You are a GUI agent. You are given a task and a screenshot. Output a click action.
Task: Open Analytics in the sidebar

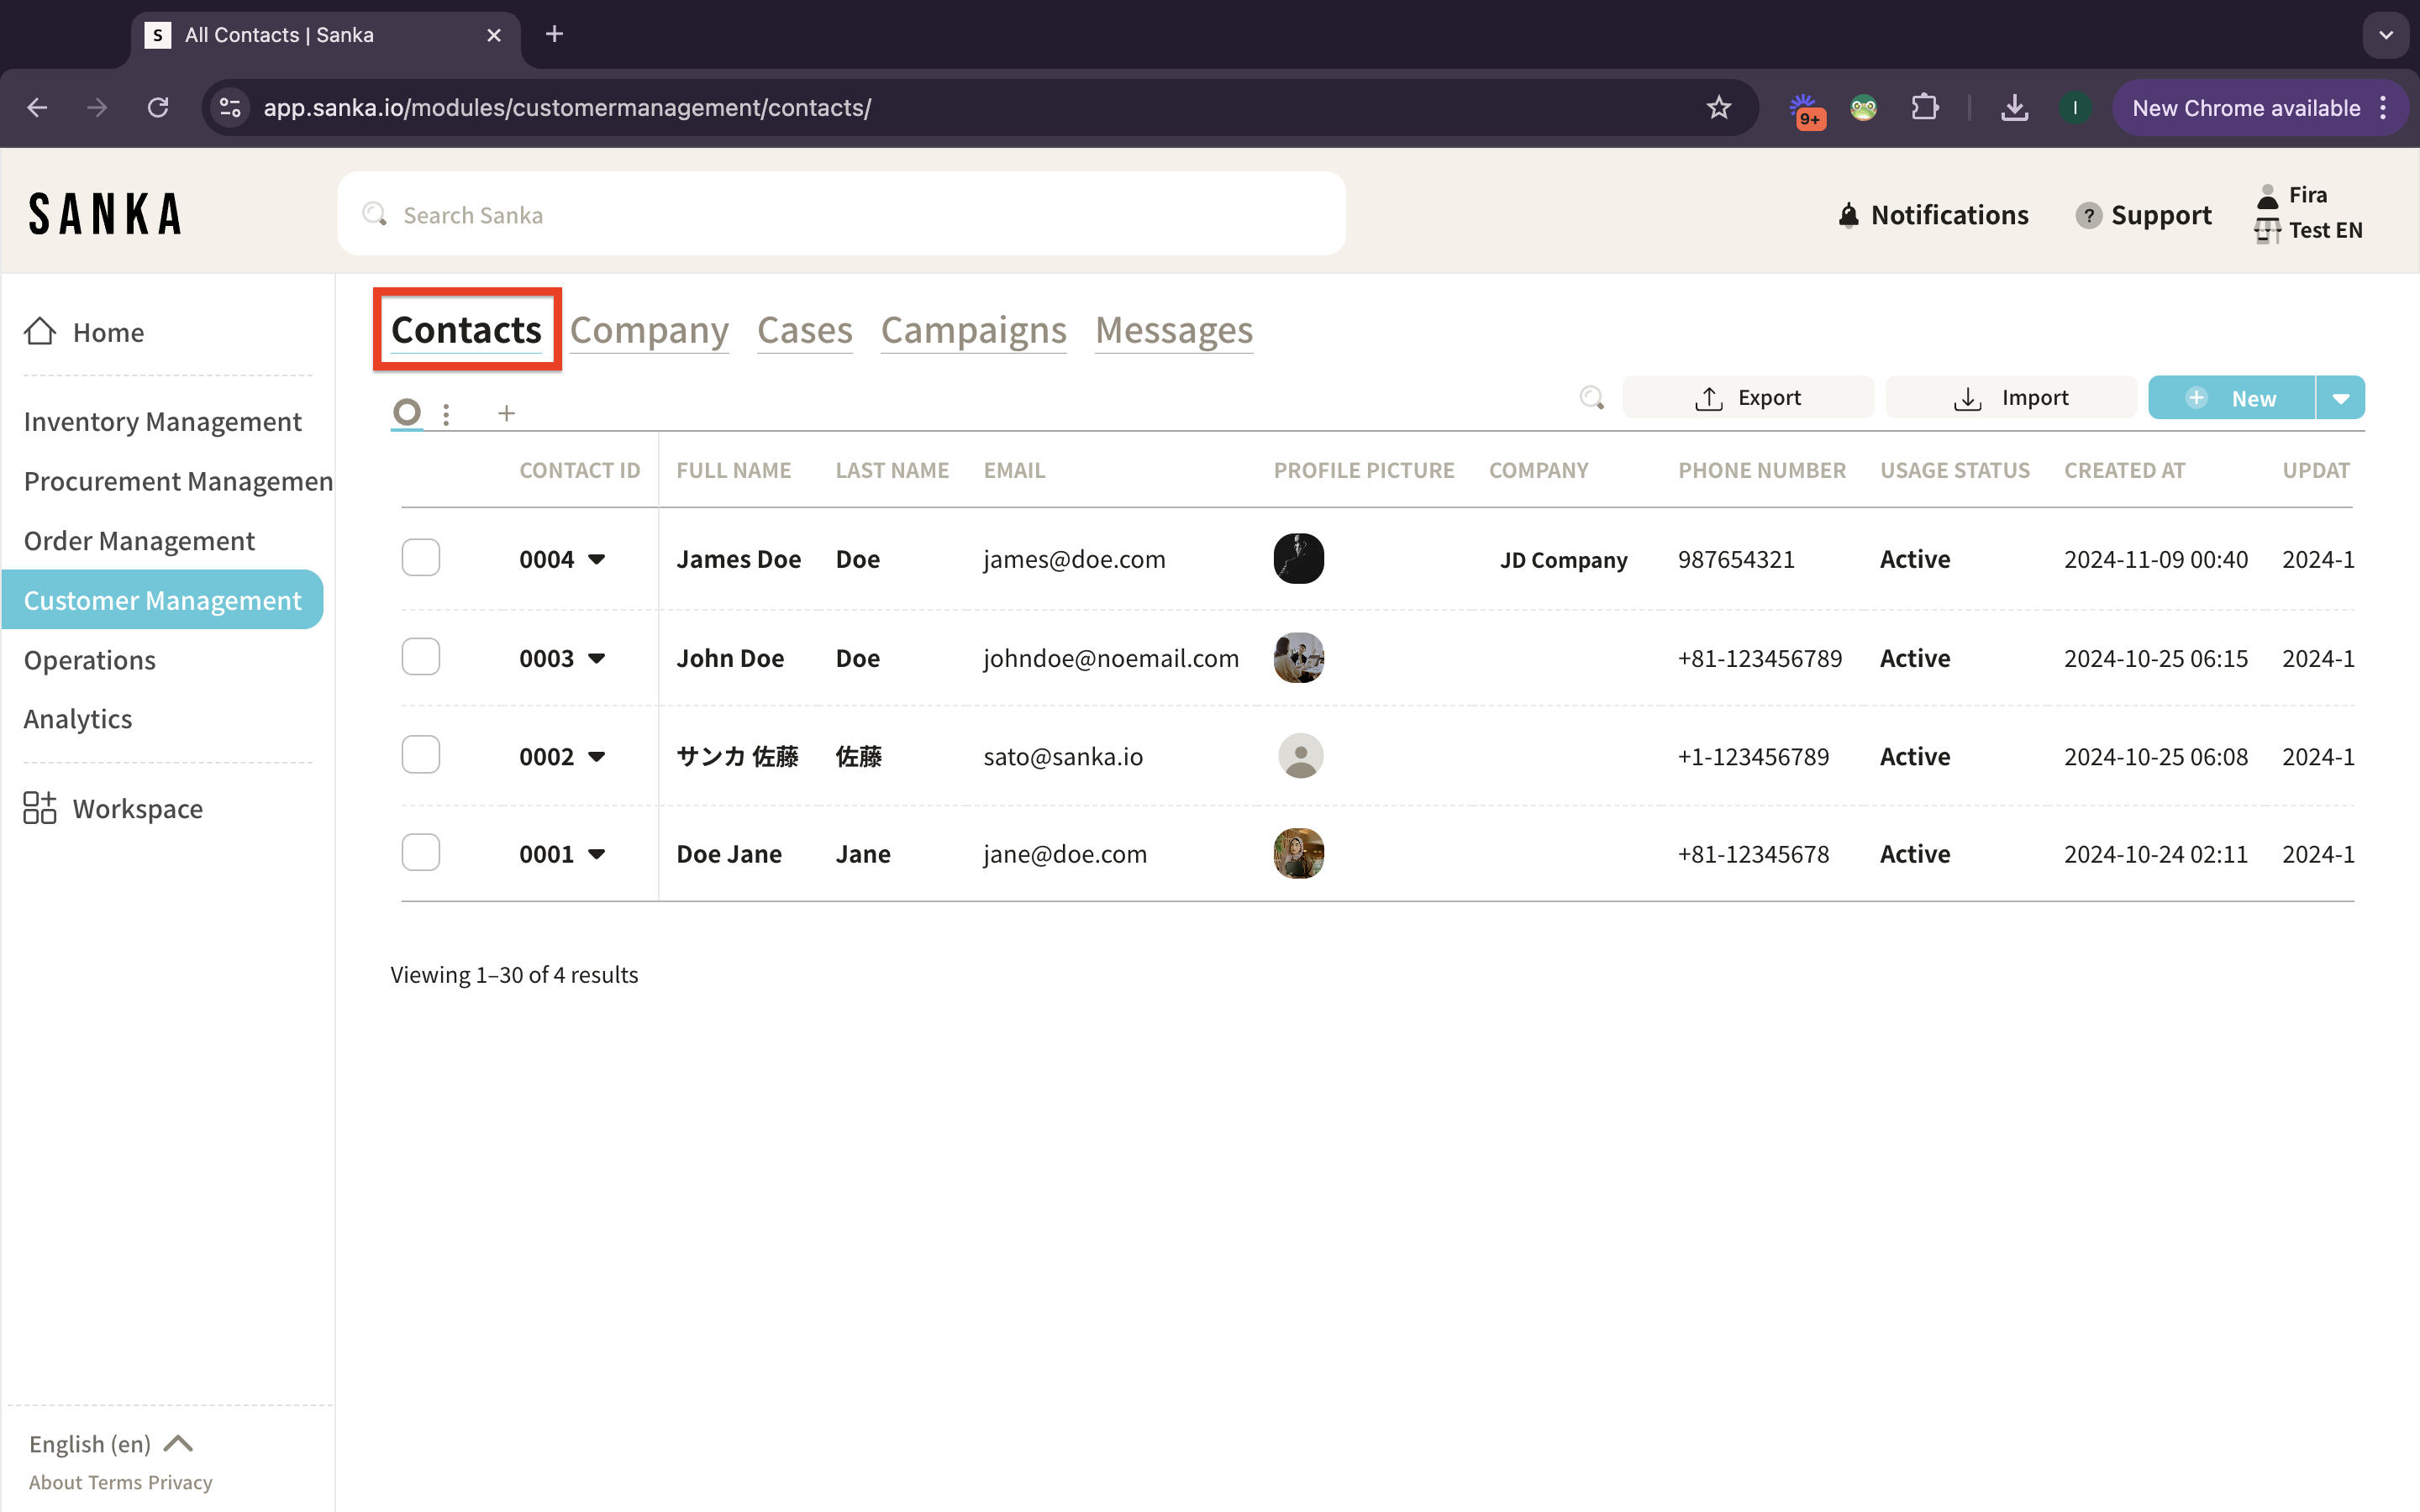[x=78, y=719]
